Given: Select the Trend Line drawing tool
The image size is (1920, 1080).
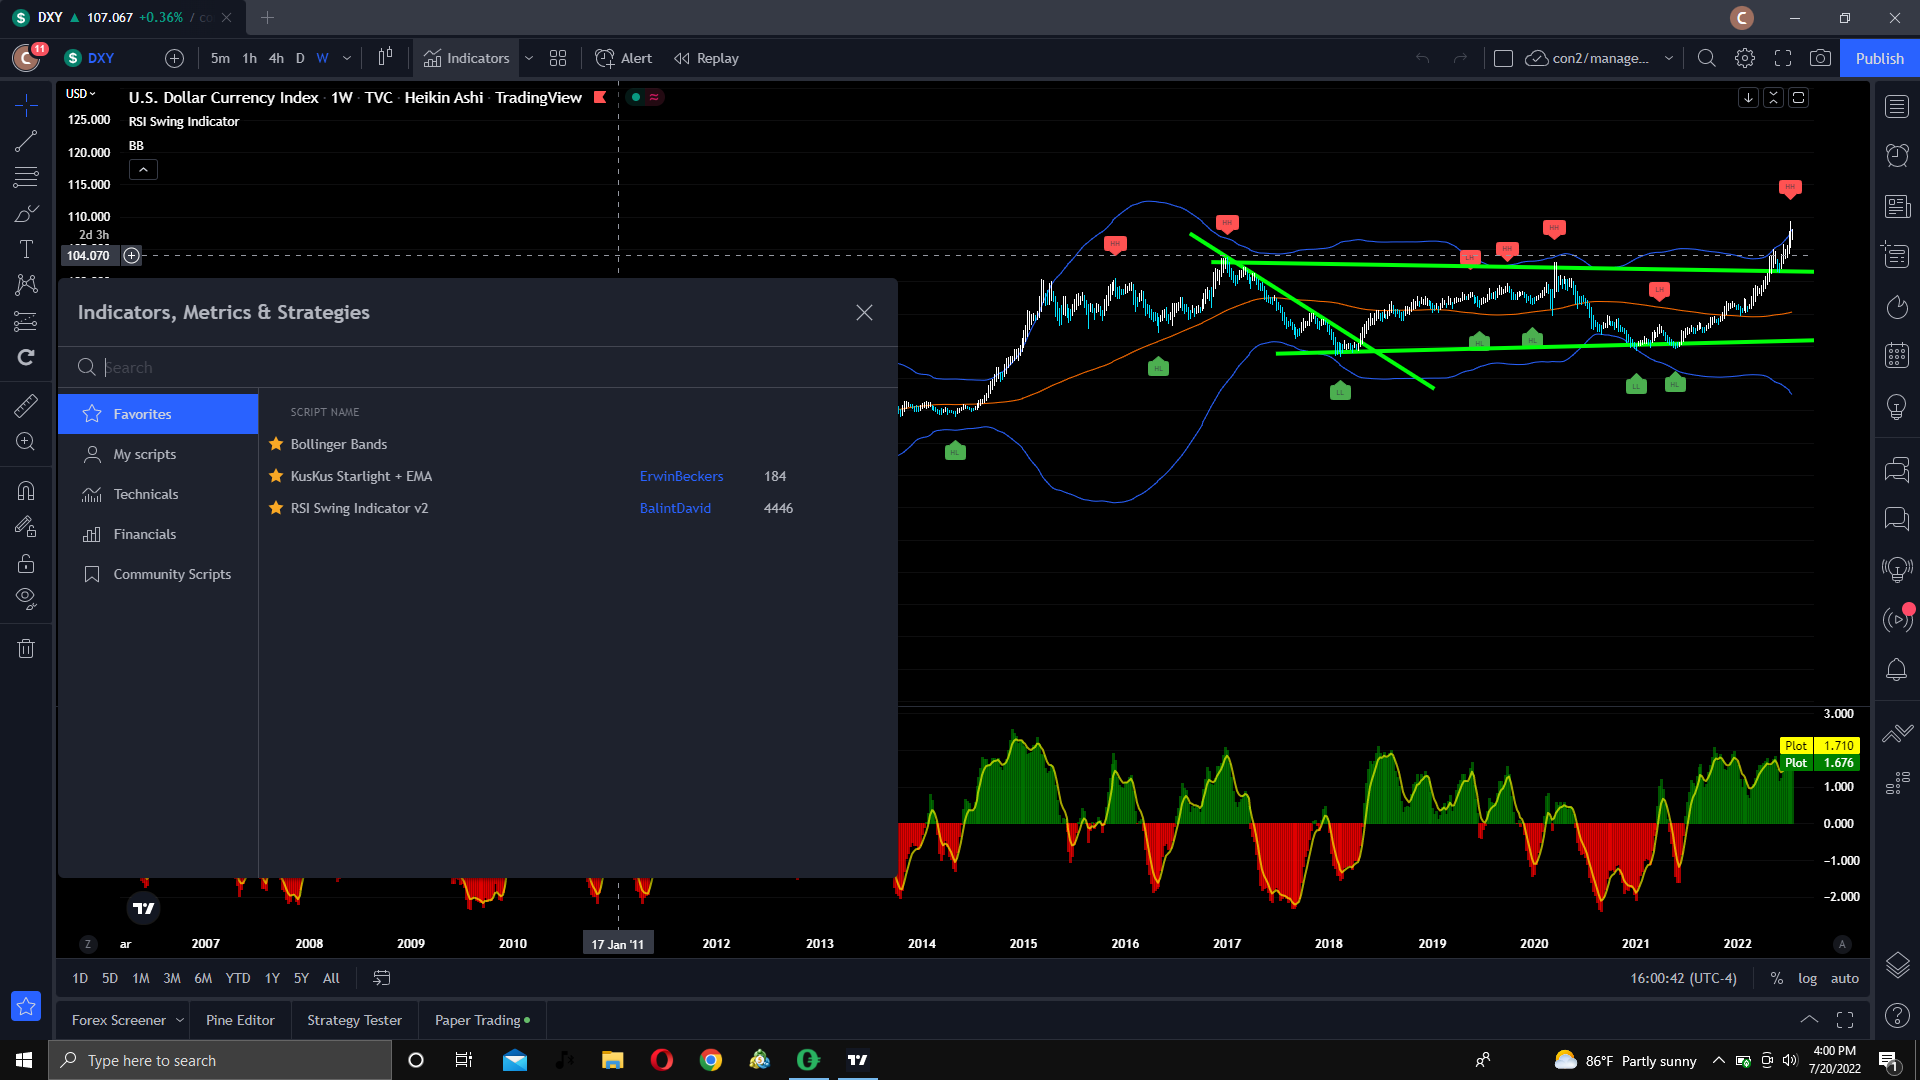Looking at the screenshot, I should click(x=26, y=141).
